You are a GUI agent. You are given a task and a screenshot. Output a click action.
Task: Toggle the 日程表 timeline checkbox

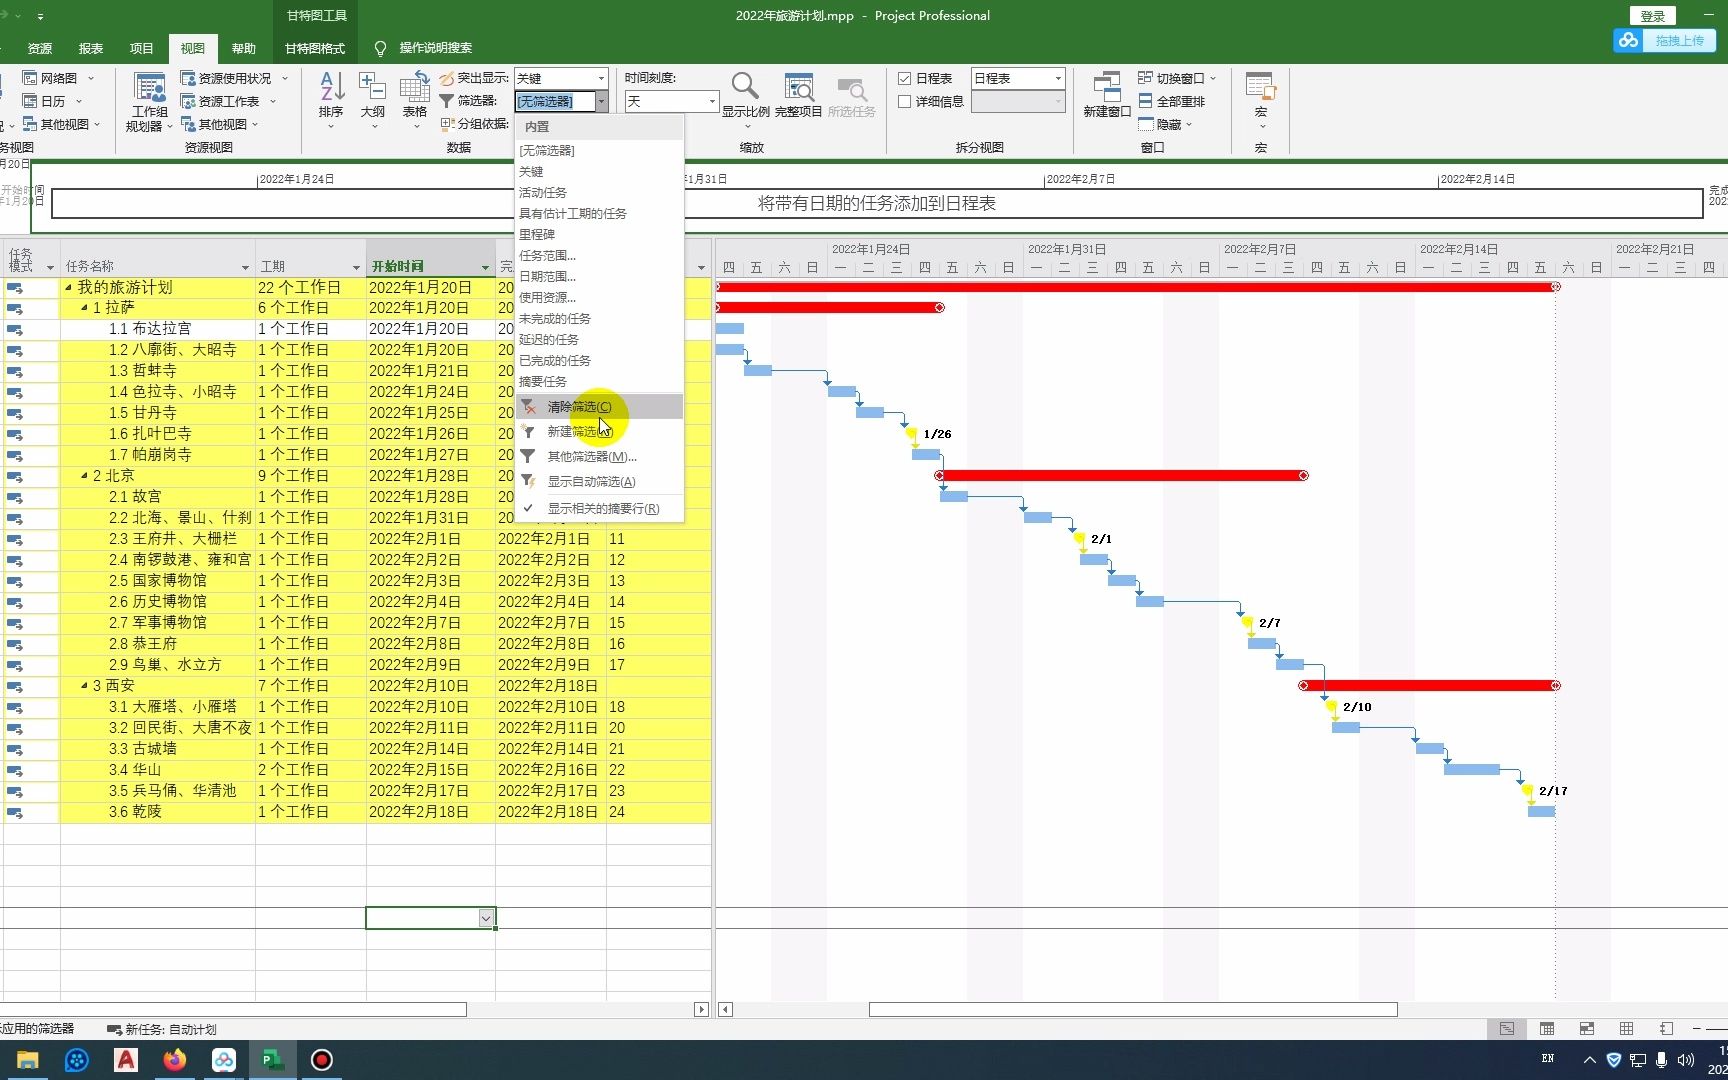(x=904, y=78)
